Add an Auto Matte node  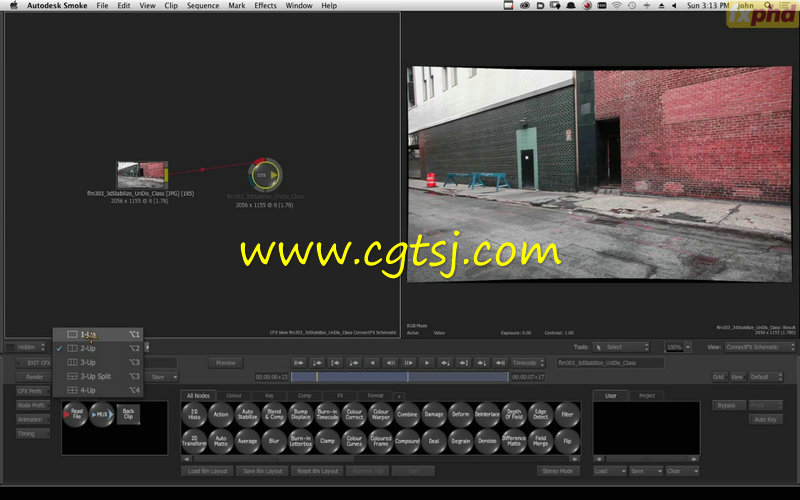(x=221, y=441)
